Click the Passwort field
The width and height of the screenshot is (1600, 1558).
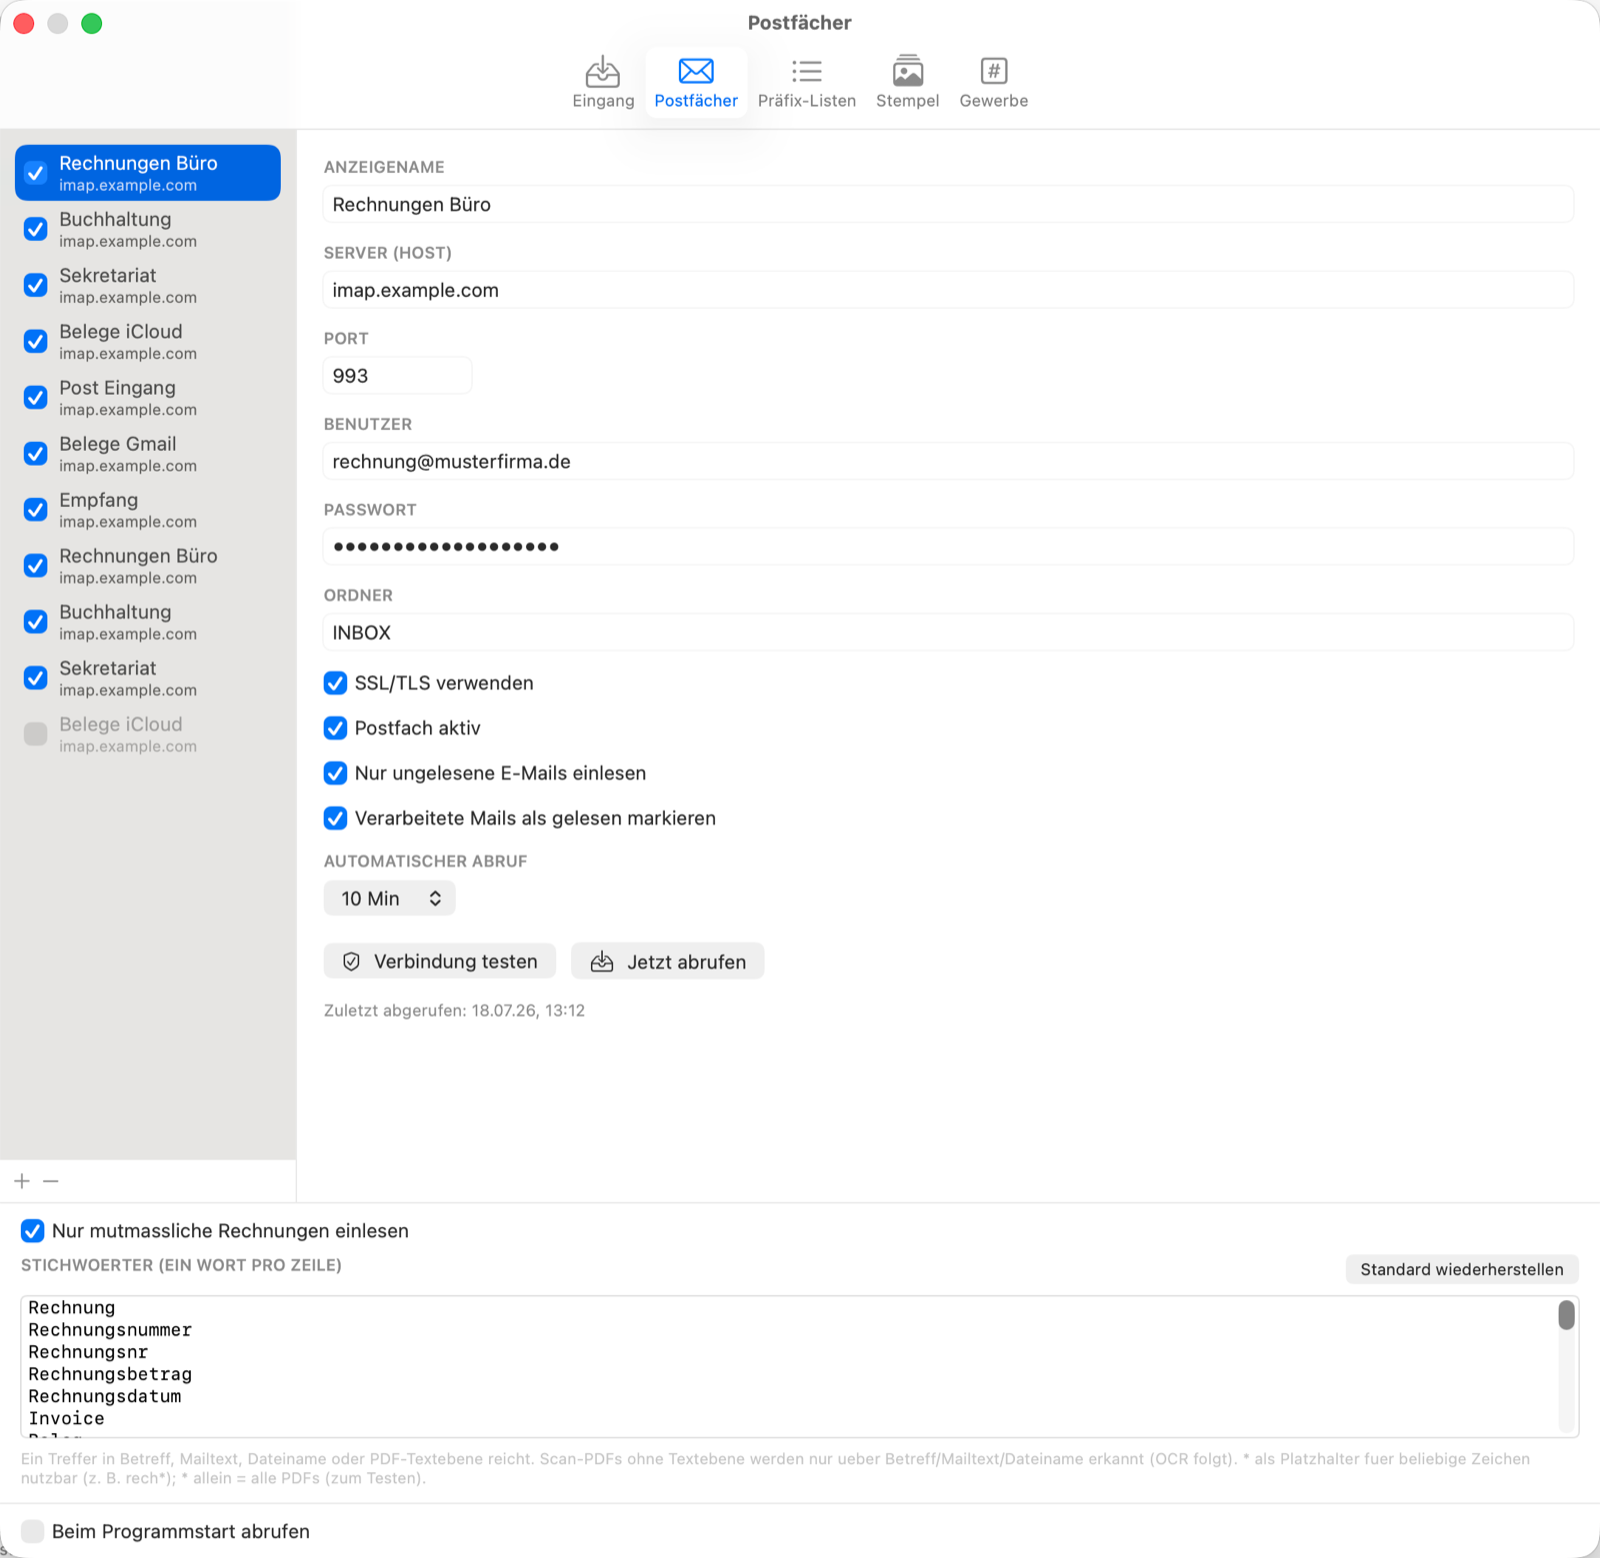pyautogui.click(x=948, y=546)
